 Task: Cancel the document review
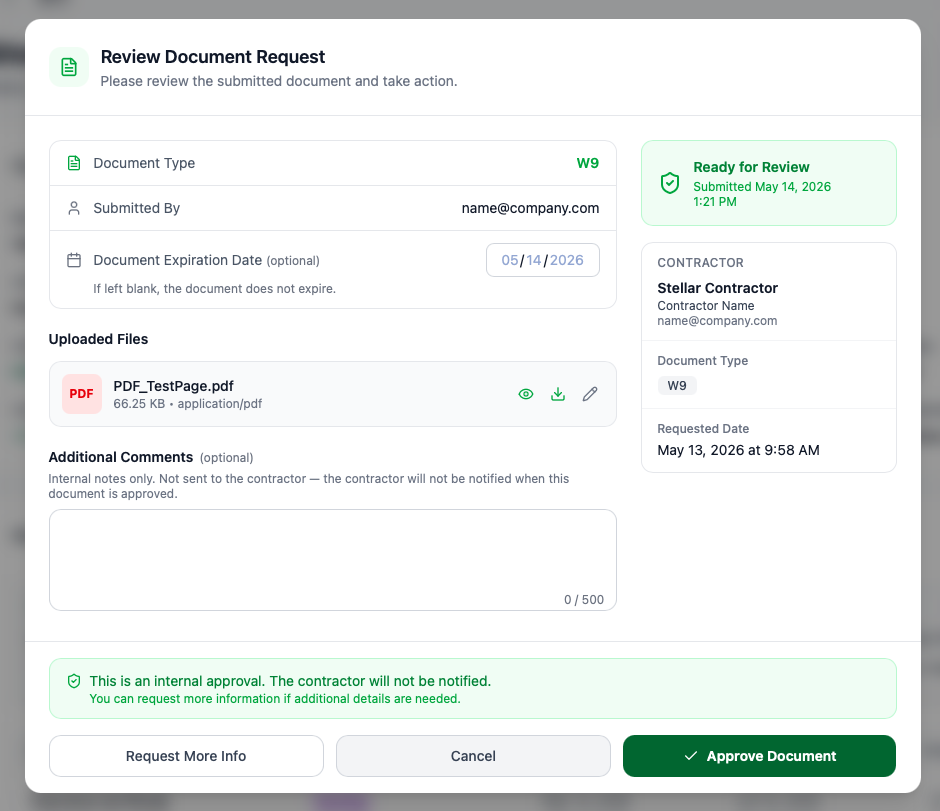[473, 756]
